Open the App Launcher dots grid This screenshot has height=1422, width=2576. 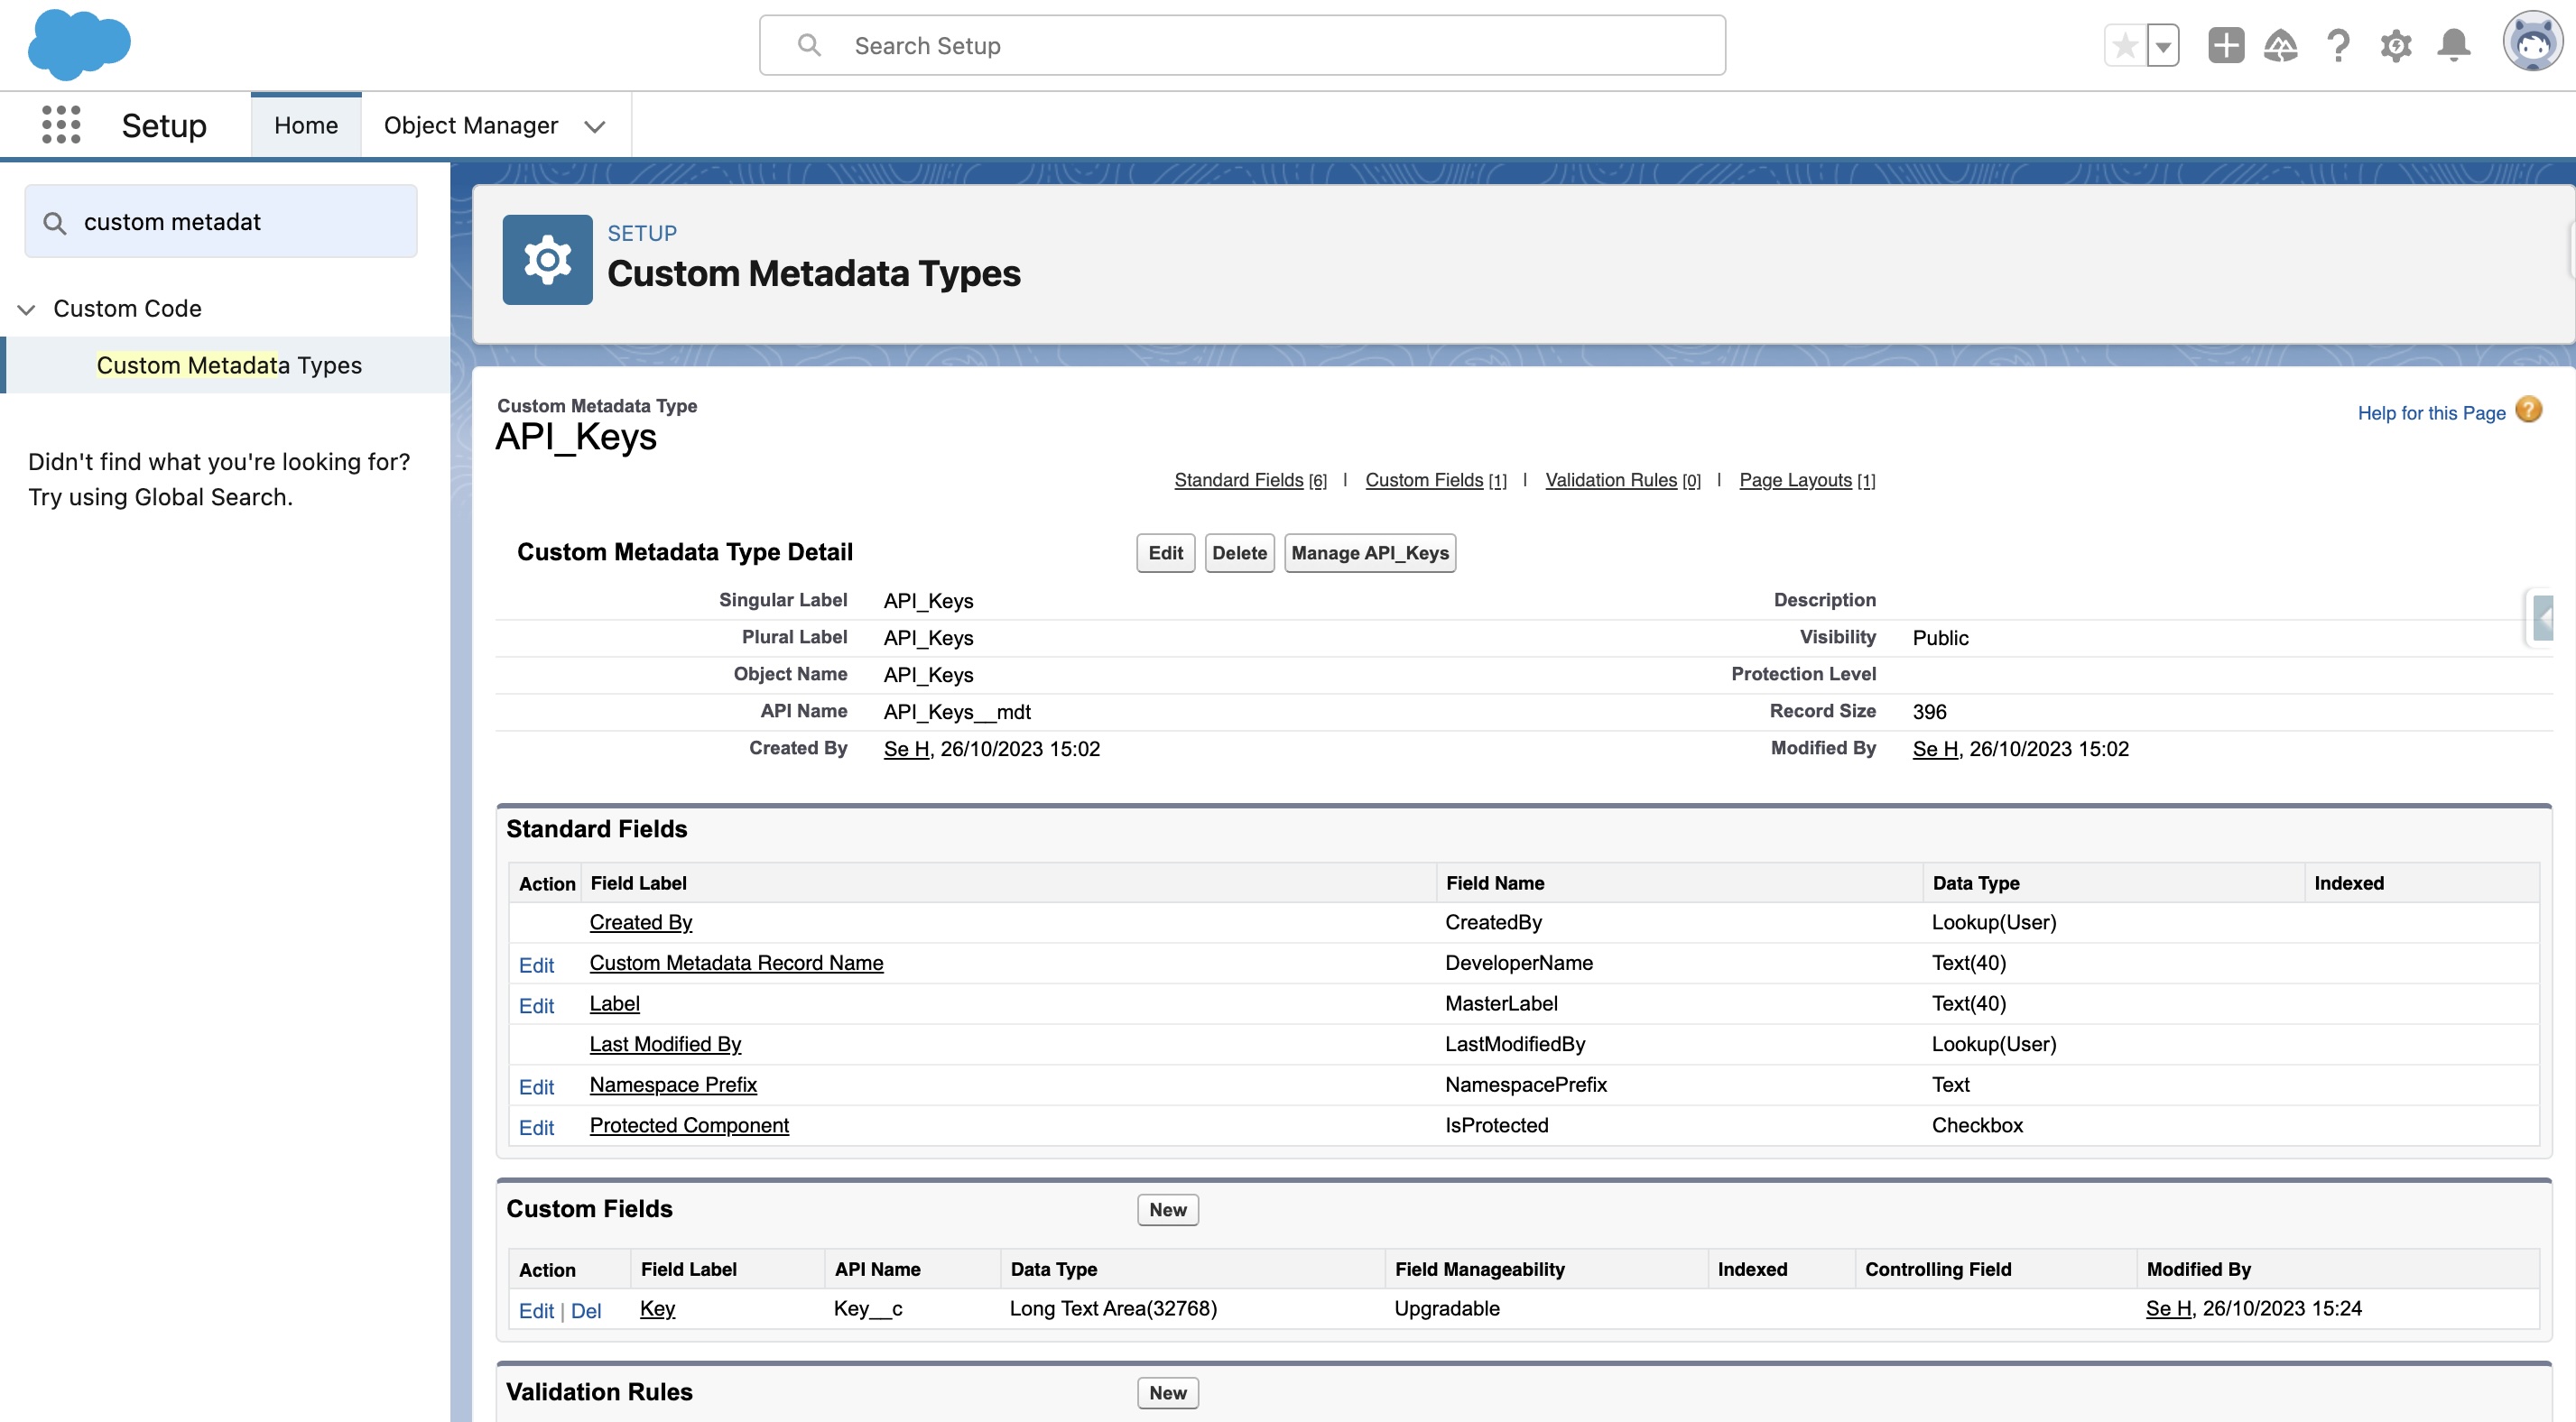click(x=61, y=125)
